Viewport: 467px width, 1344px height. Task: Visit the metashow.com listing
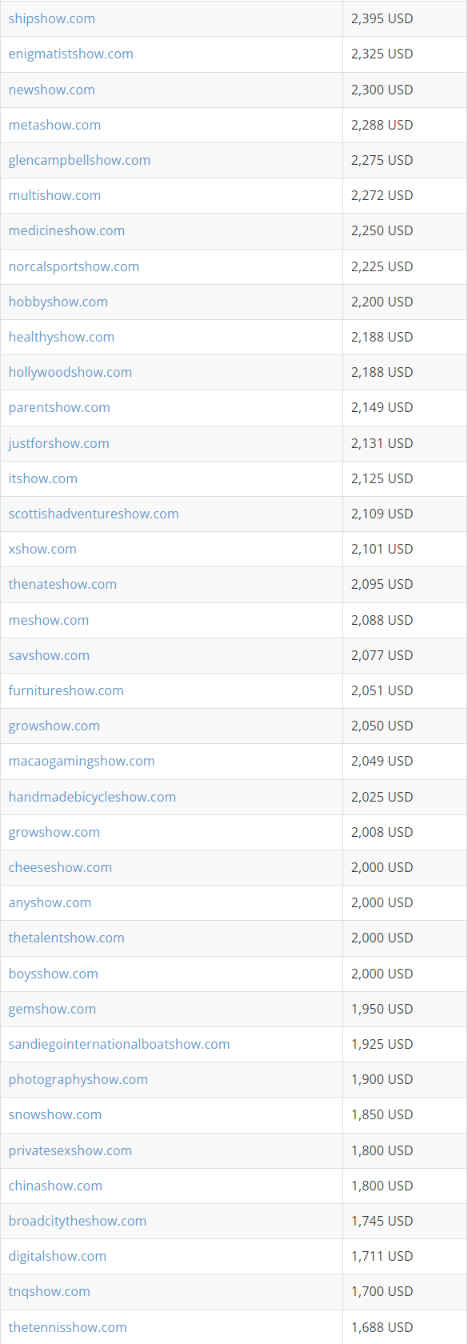tap(54, 125)
